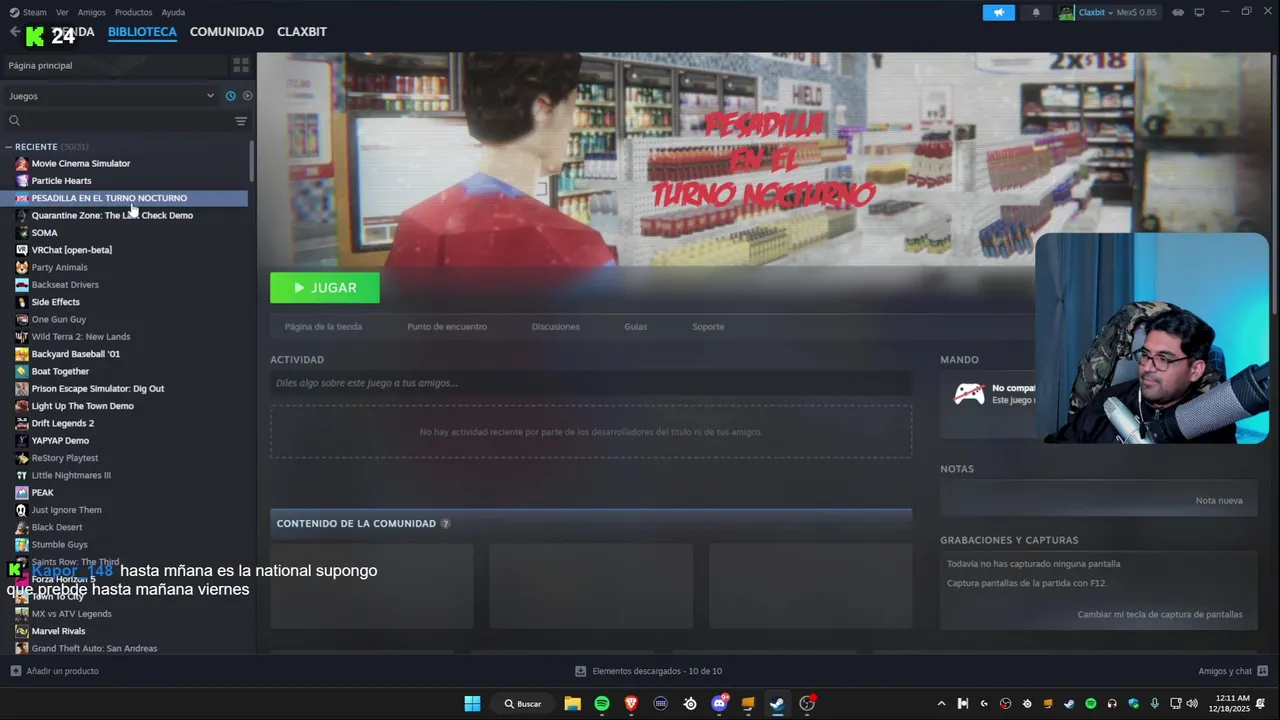Open Windows Start menu
Viewport: 1280px width, 720px height.
coord(472,704)
